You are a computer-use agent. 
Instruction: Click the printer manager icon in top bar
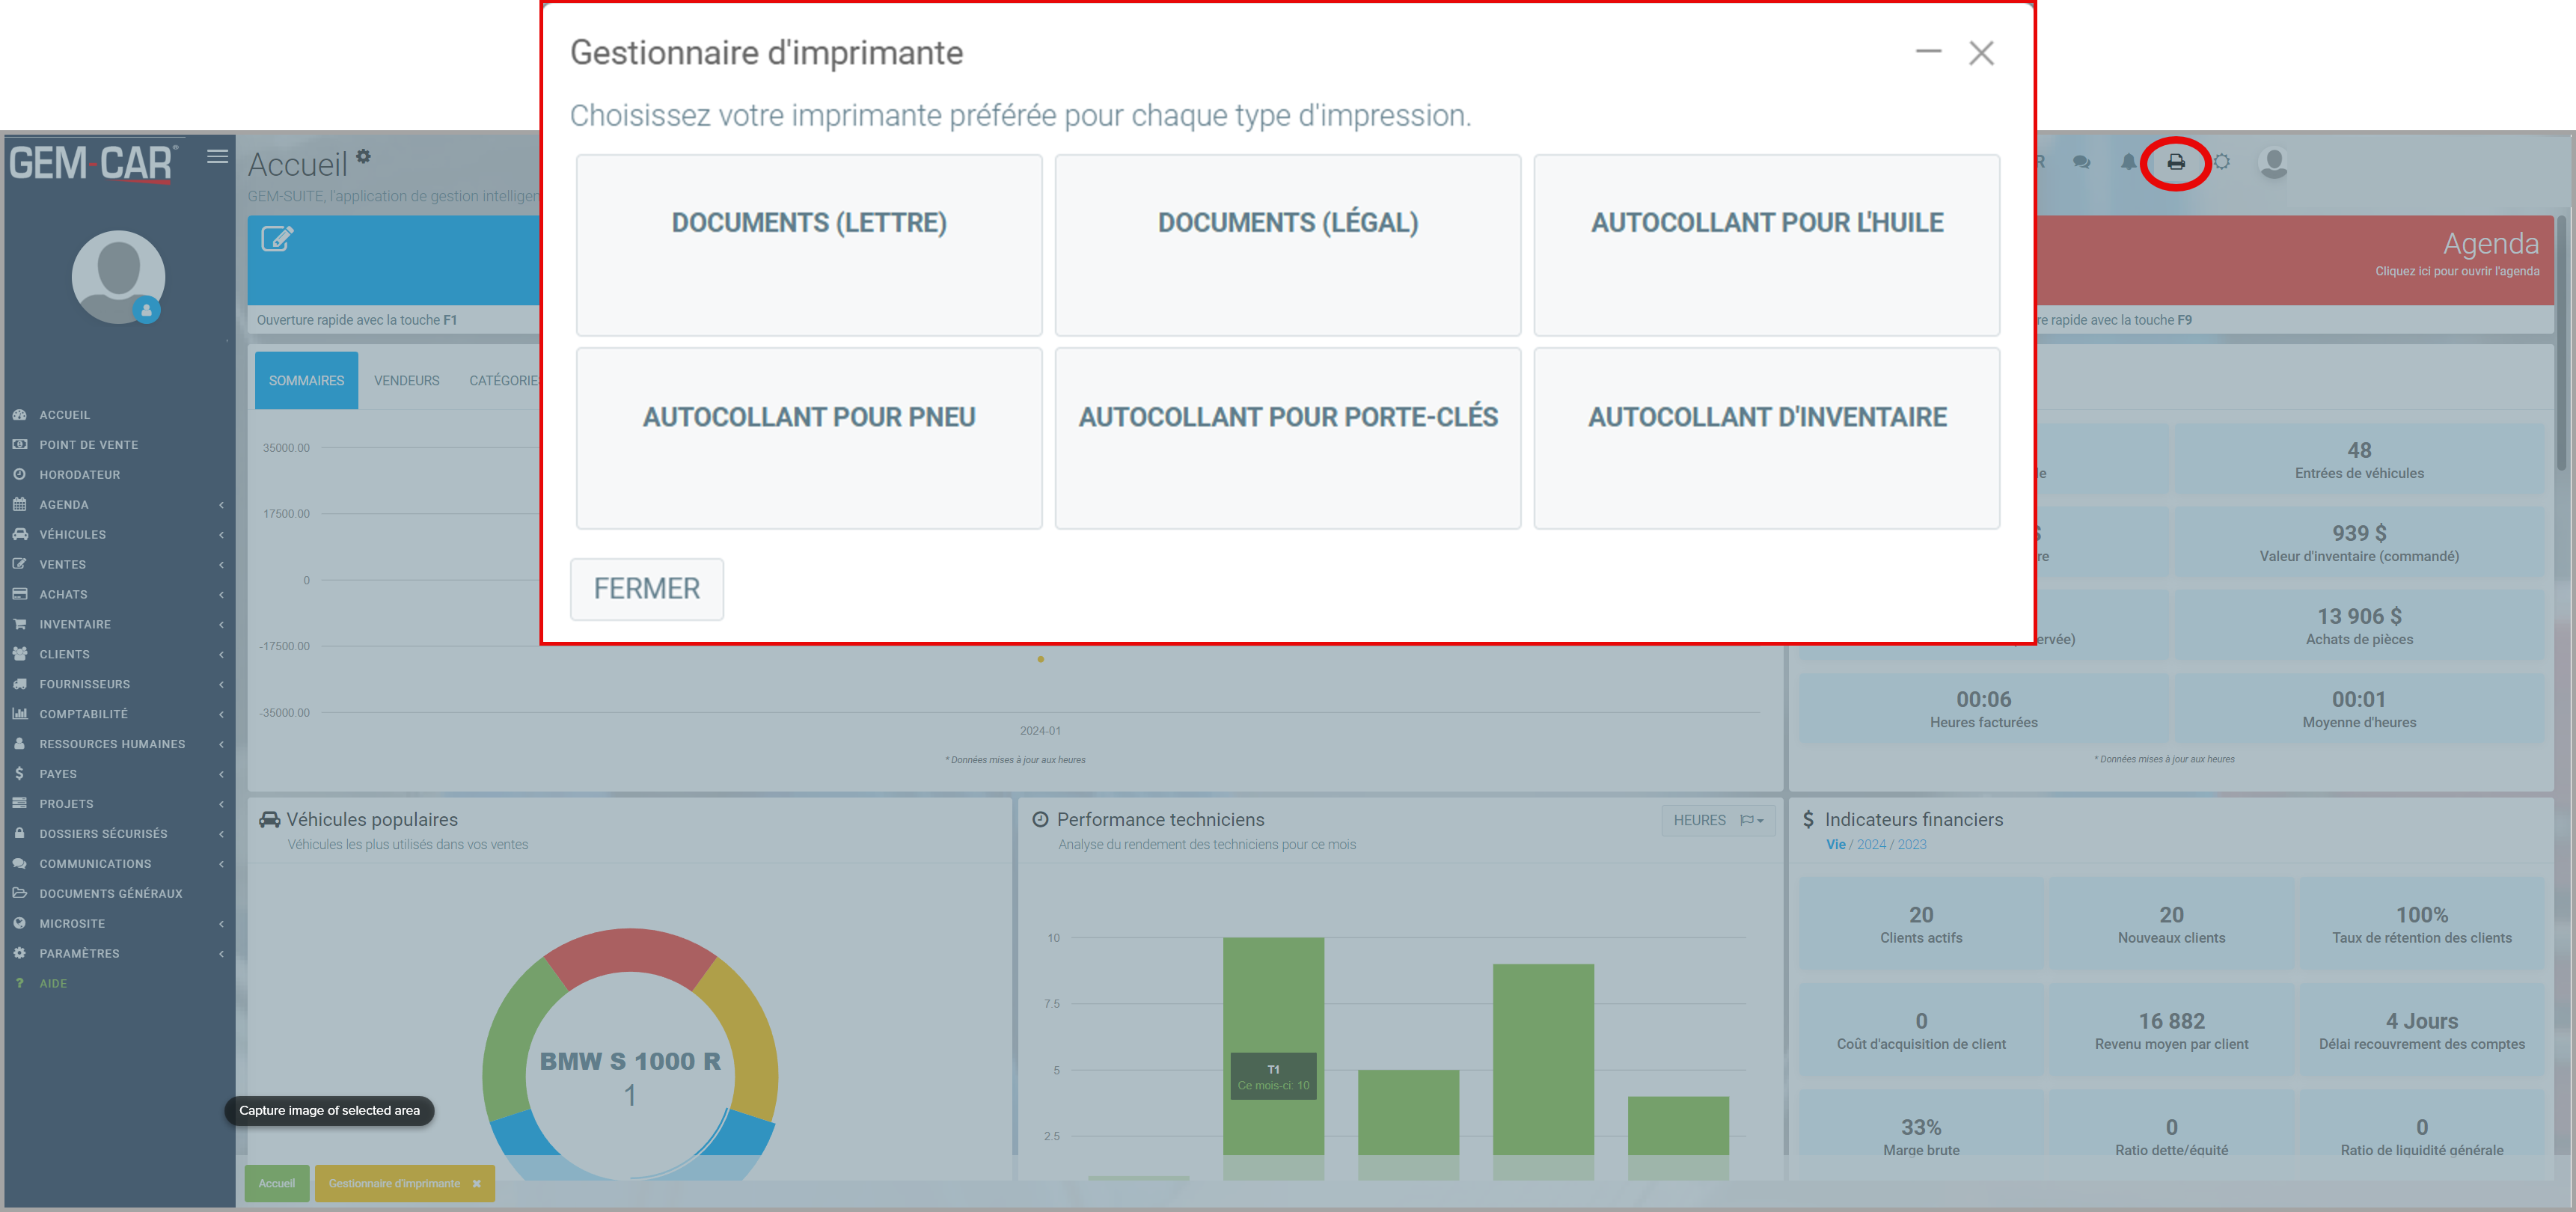click(2175, 162)
